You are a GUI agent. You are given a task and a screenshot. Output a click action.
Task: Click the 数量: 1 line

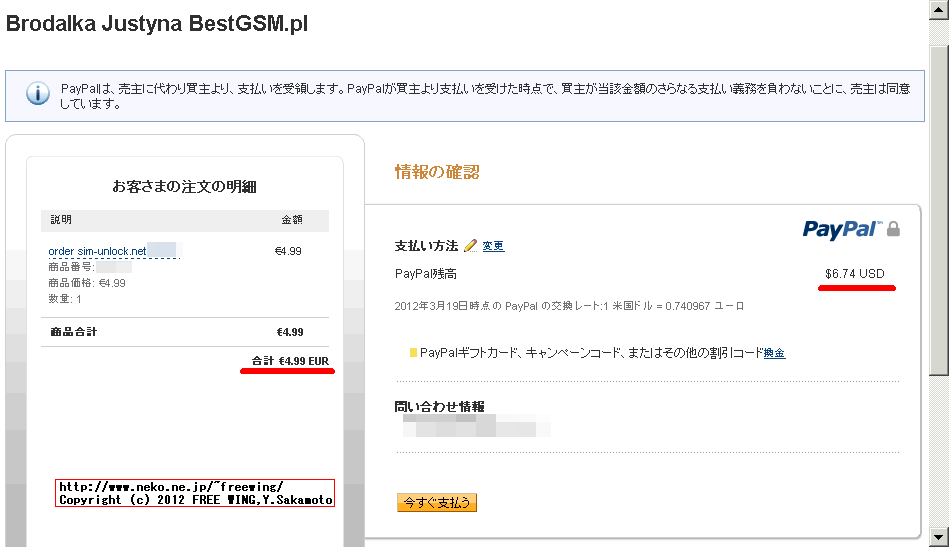[x=65, y=299]
